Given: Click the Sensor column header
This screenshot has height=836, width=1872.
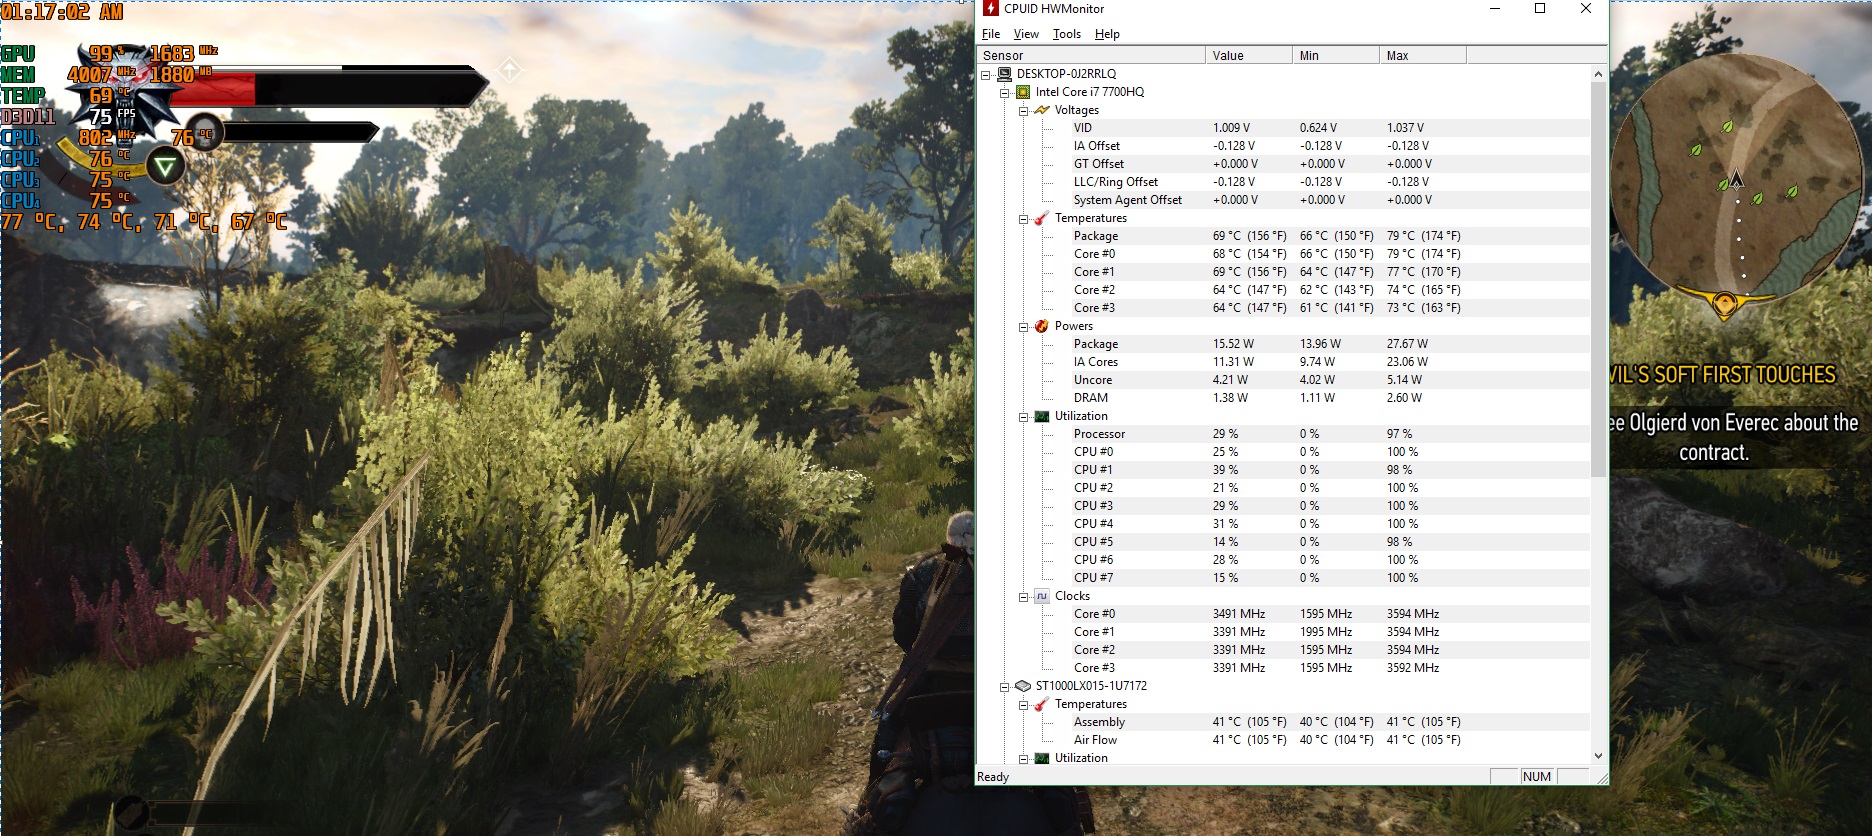Looking at the screenshot, I should pyautogui.click(x=1091, y=56).
